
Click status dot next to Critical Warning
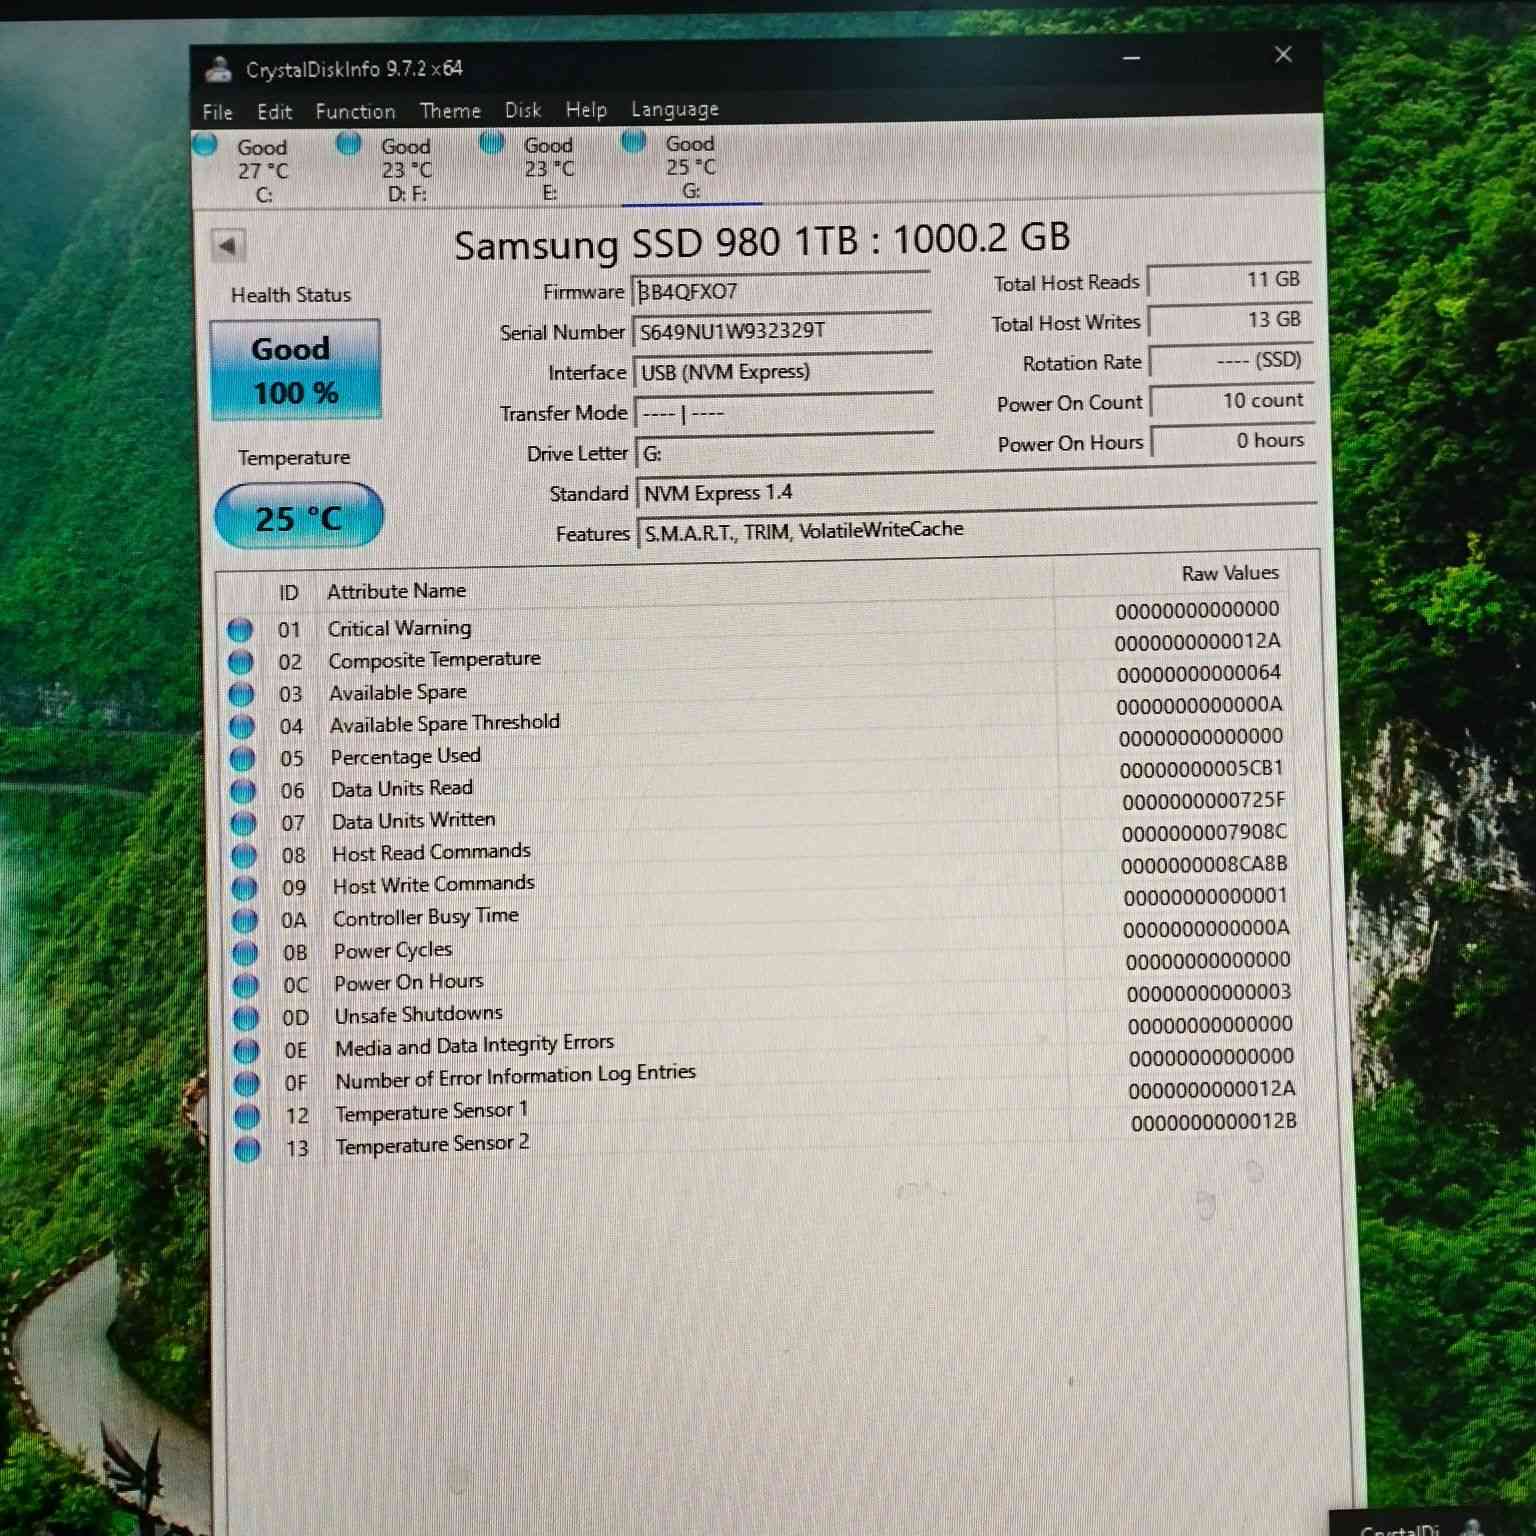(x=240, y=629)
